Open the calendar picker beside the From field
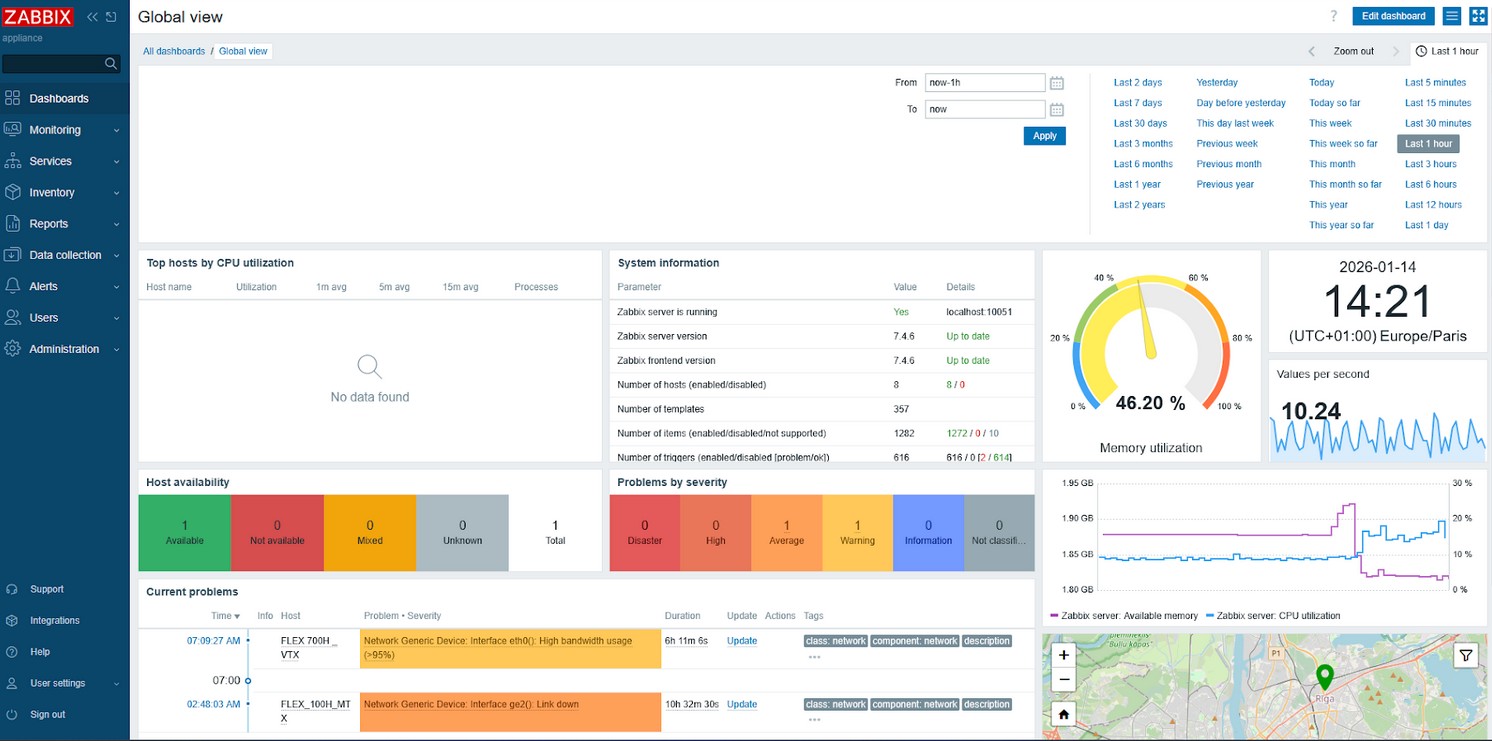Image resolution: width=1492 pixels, height=741 pixels. point(1057,82)
